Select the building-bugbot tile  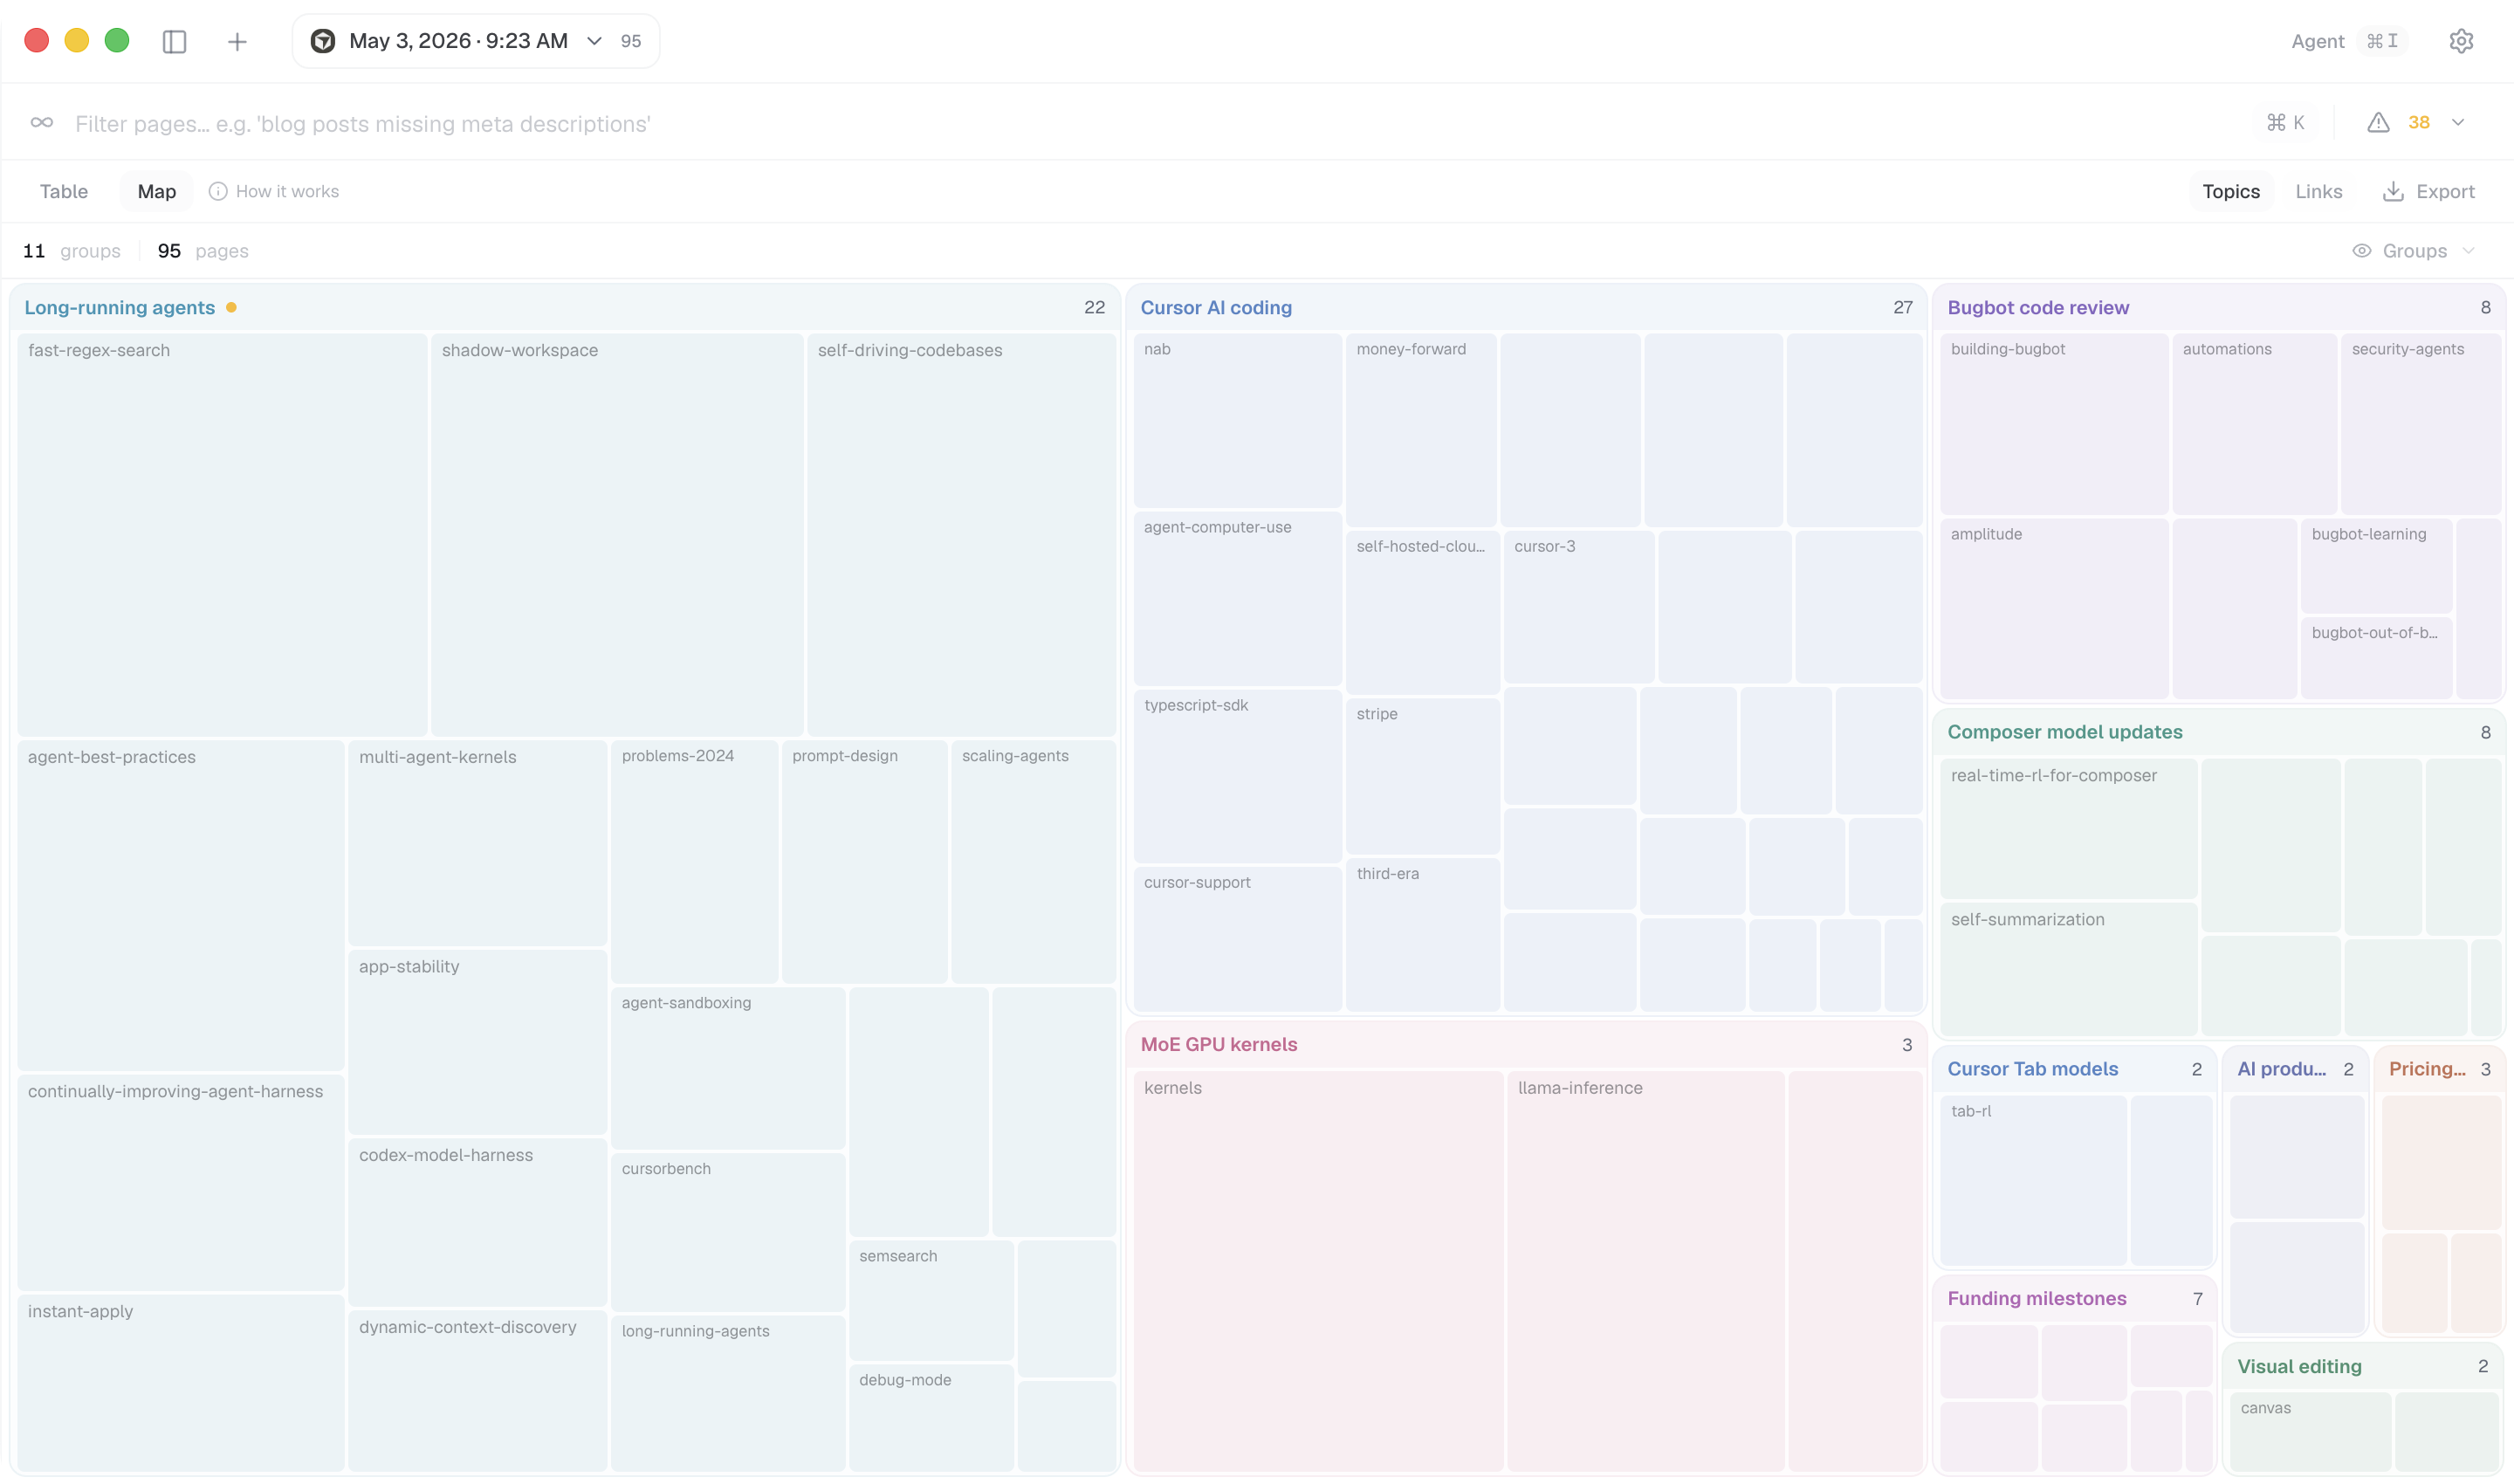[2054, 424]
